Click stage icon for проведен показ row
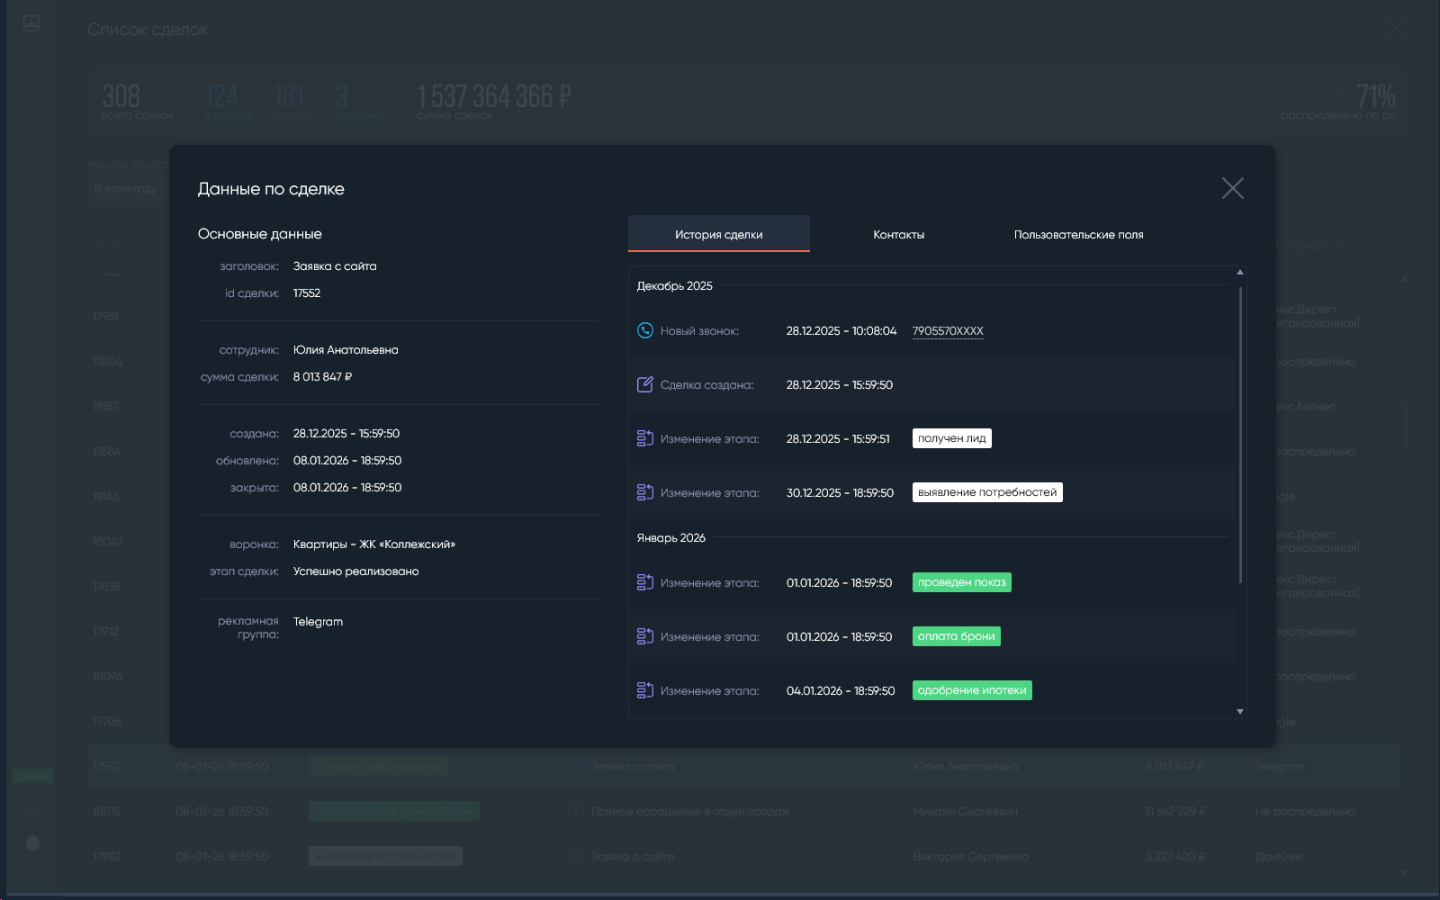The image size is (1440, 900). 645,583
